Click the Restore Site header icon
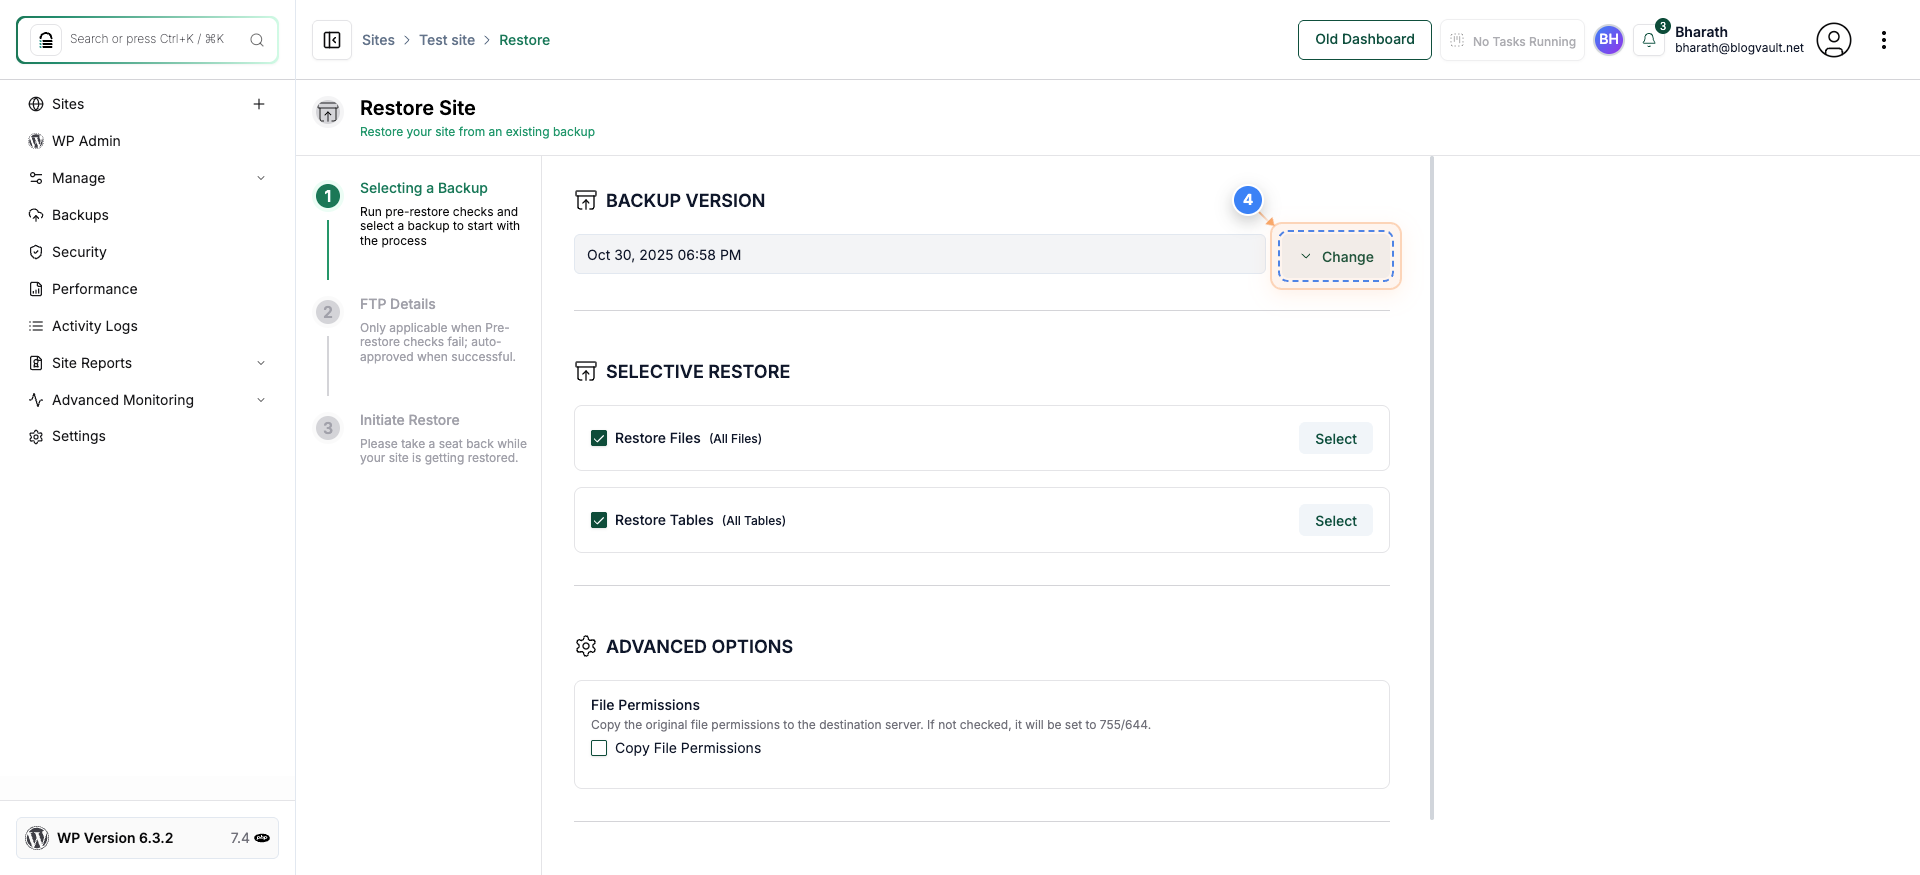 point(328,111)
